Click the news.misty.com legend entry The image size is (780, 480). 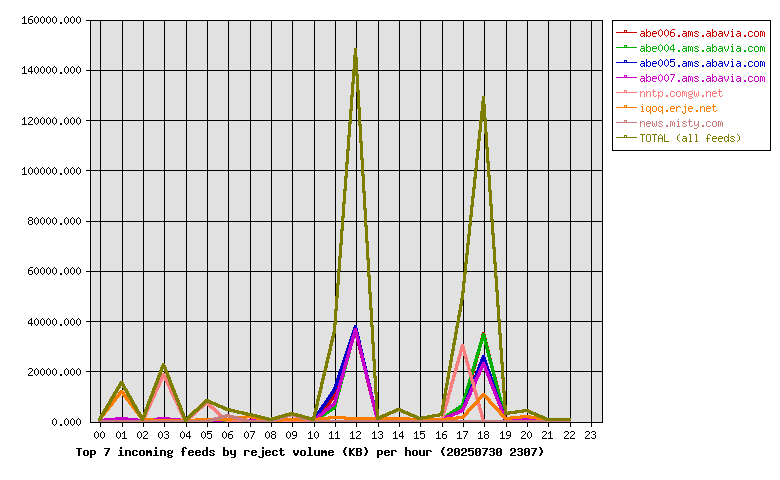pos(670,123)
